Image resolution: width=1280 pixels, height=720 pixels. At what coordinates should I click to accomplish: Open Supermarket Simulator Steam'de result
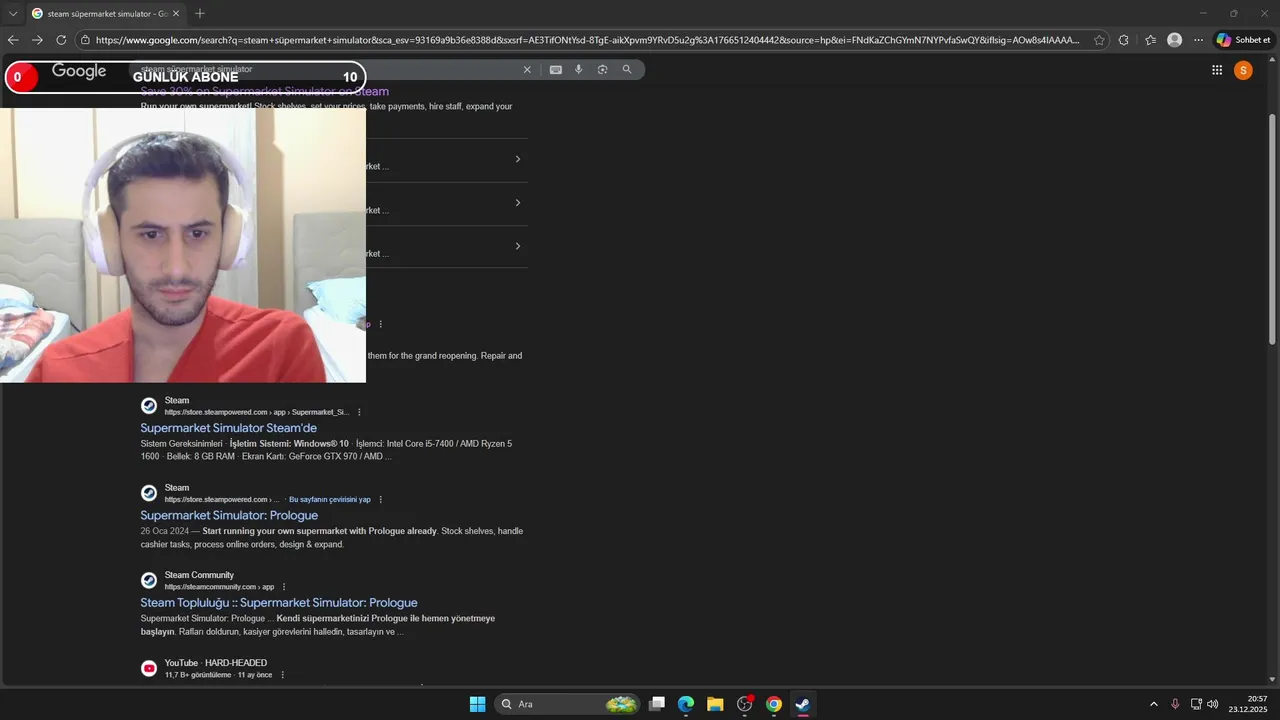(228, 428)
